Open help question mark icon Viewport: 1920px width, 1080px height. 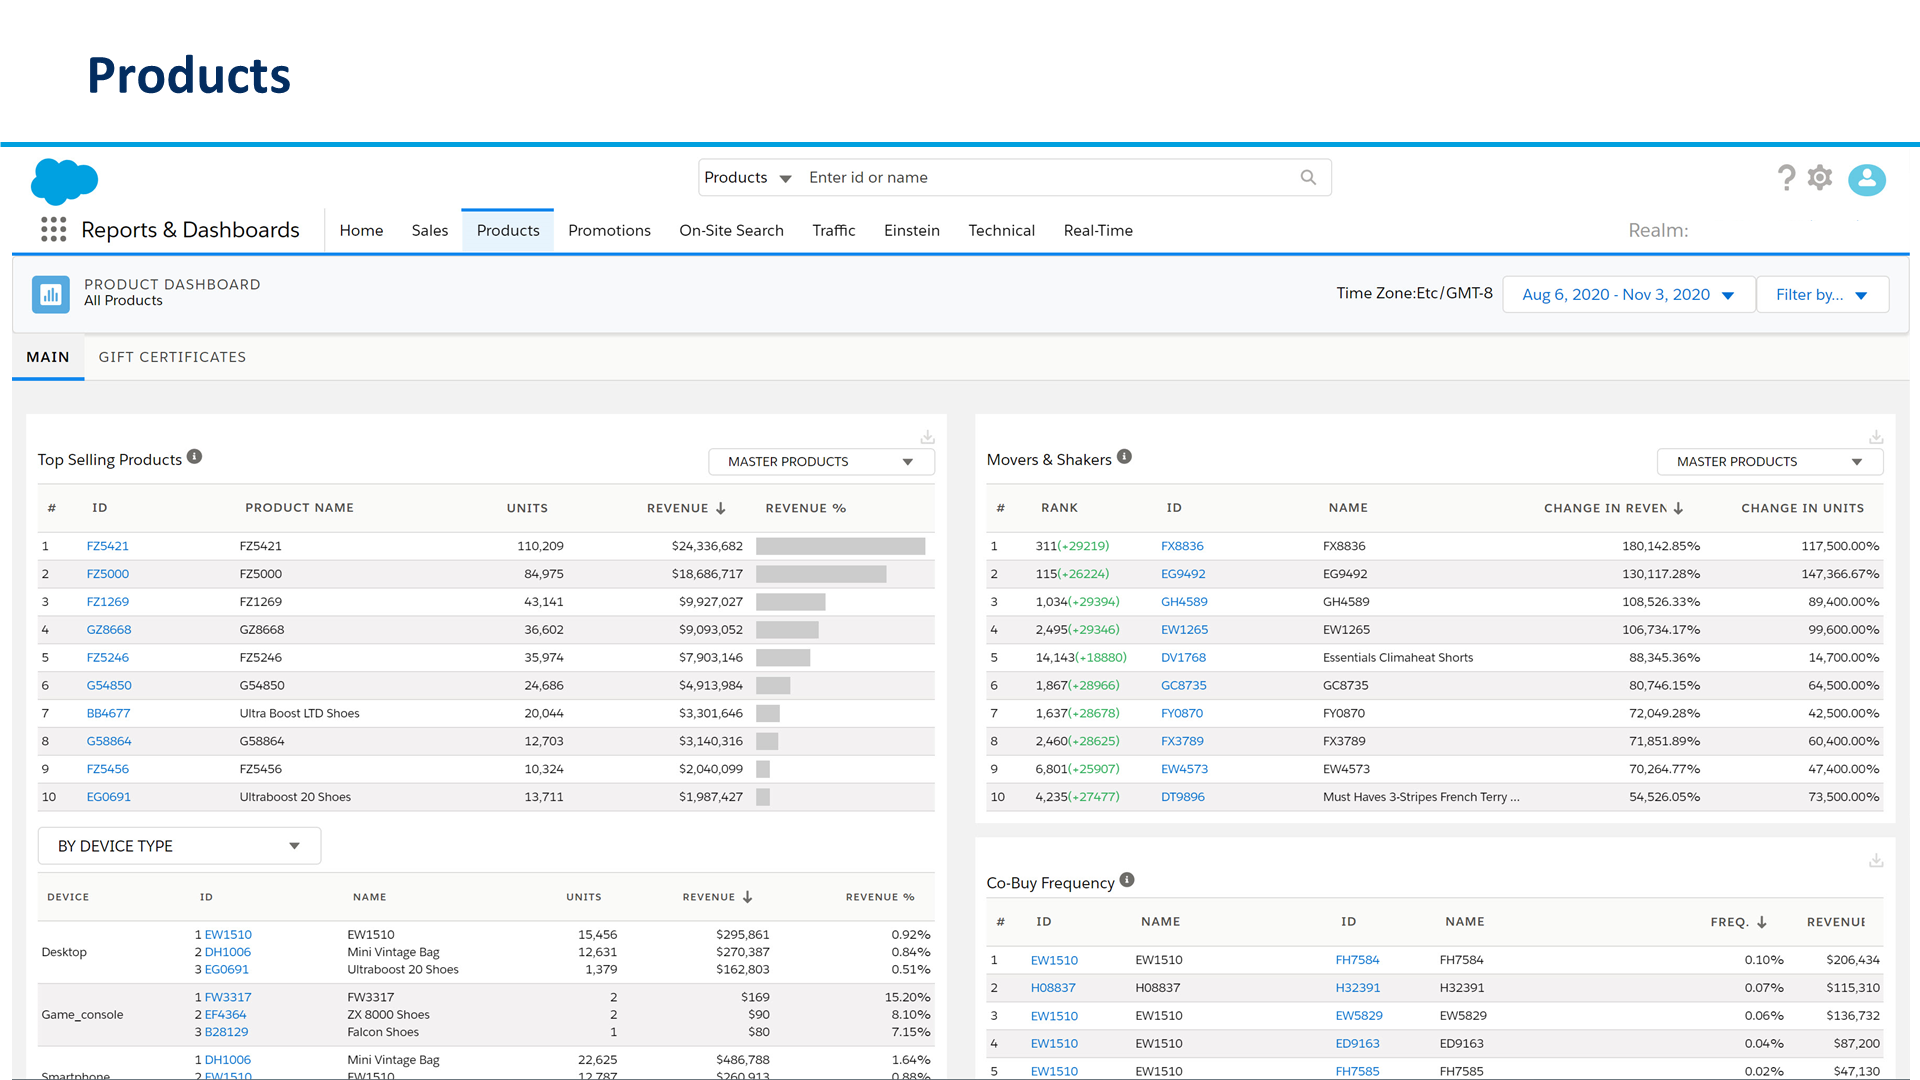(x=1786, y=178)
